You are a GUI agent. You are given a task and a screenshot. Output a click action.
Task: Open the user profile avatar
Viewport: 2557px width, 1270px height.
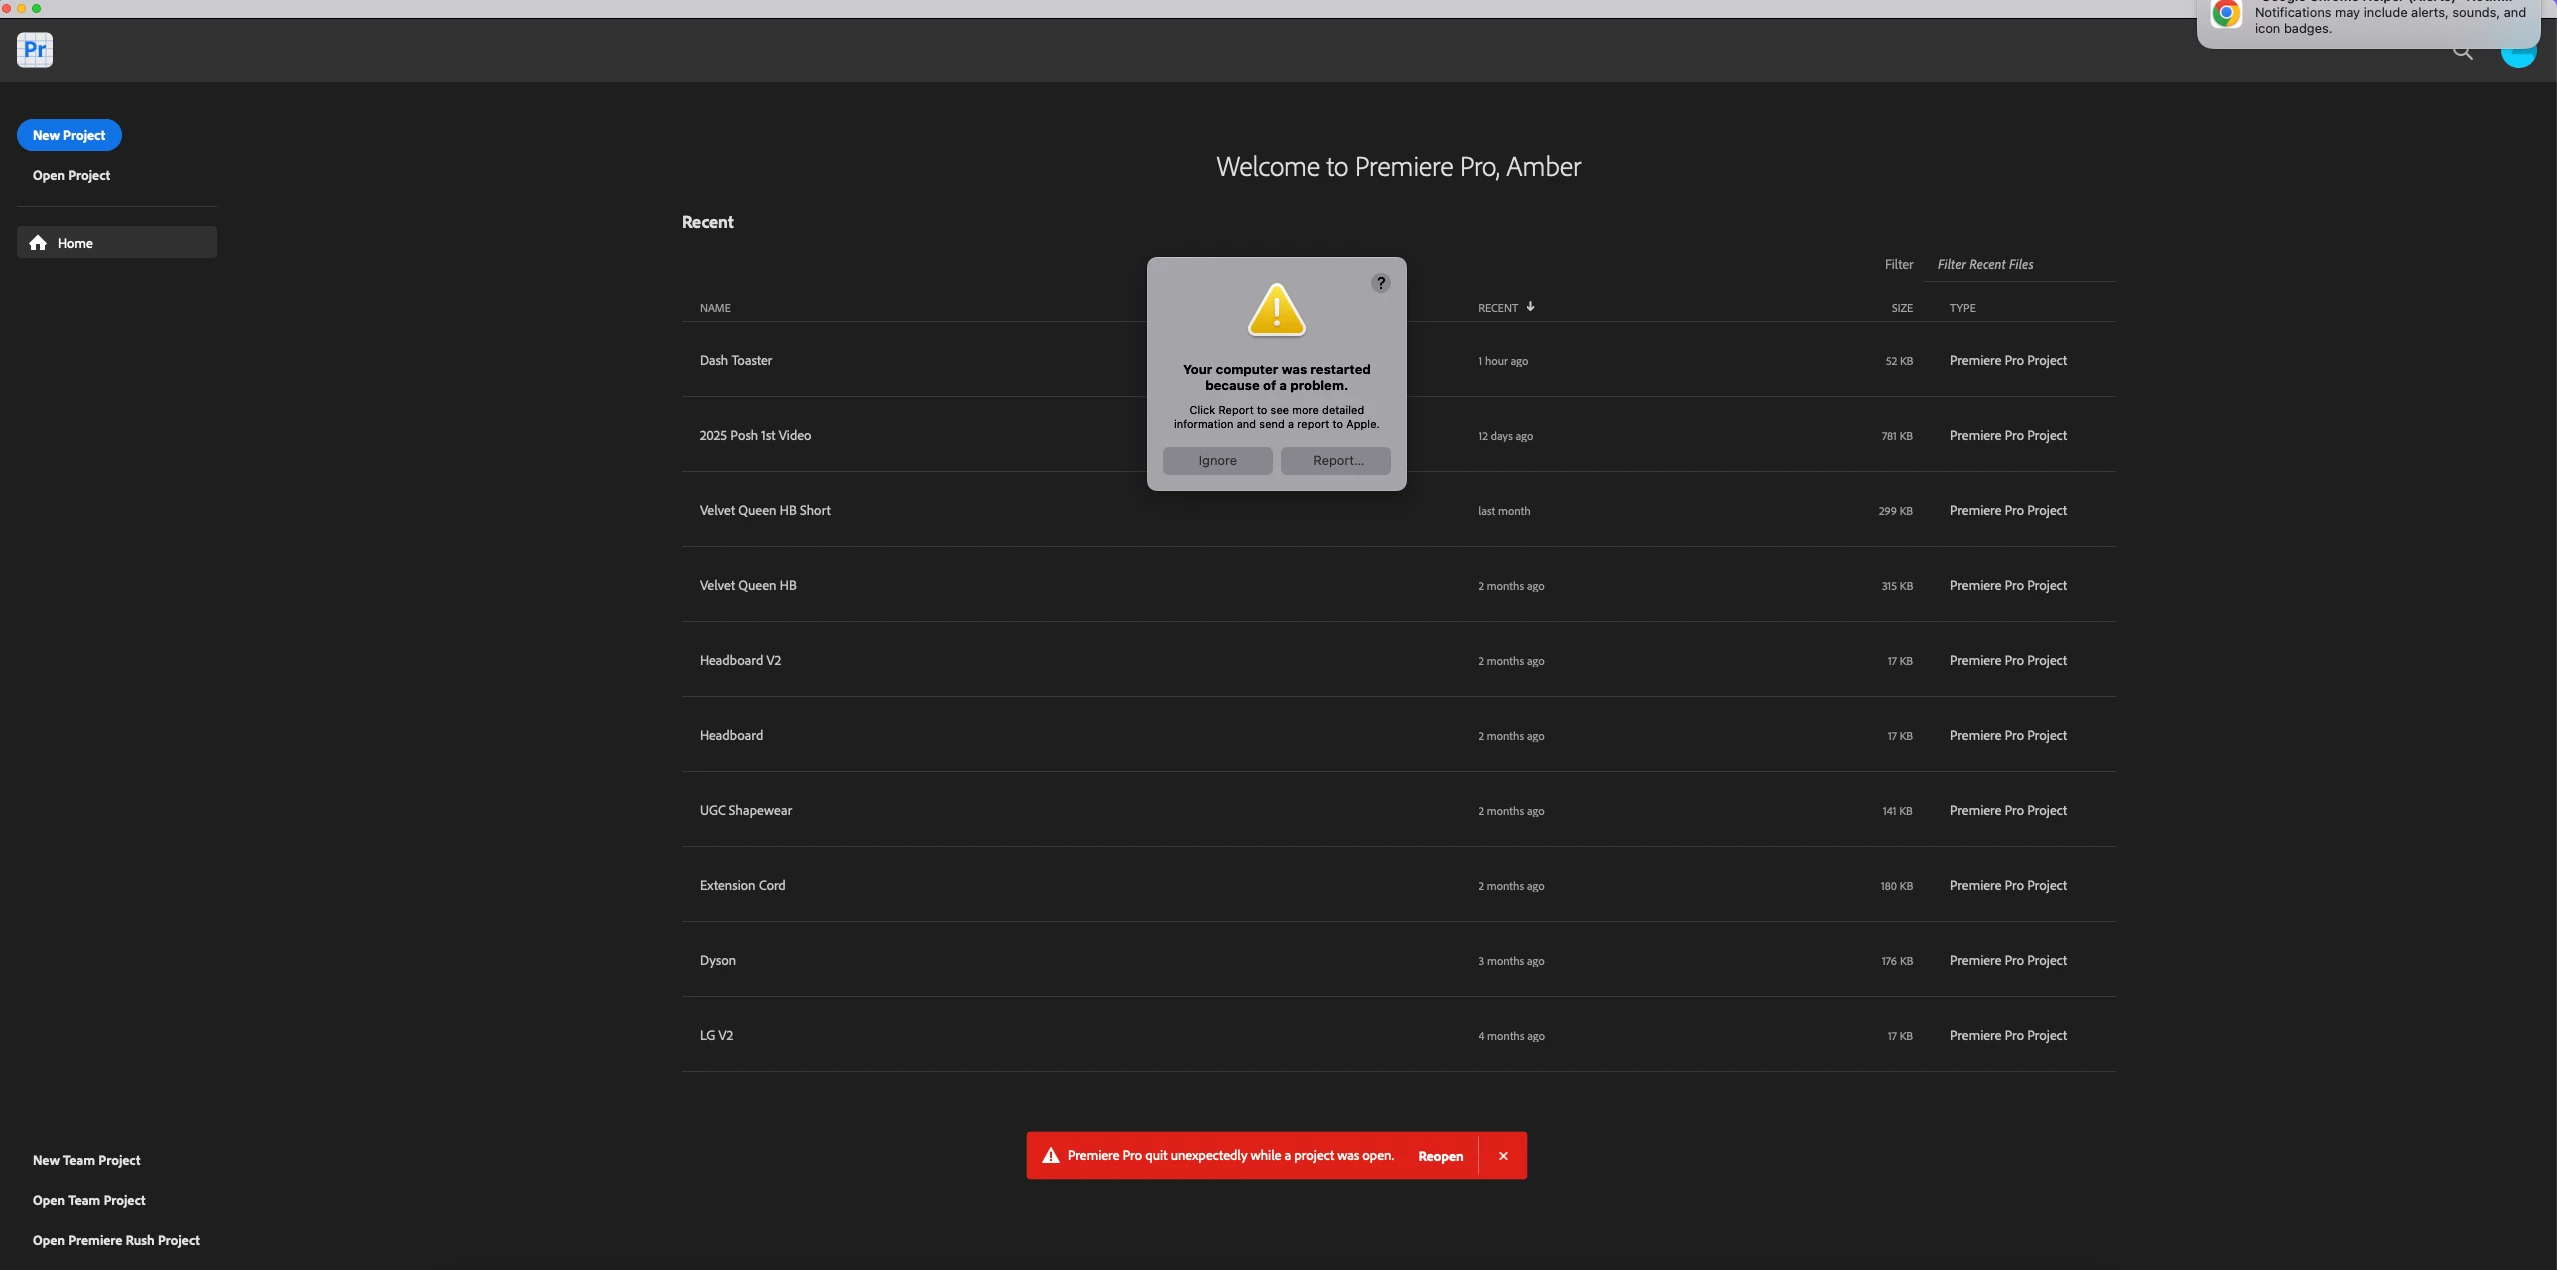click(x=2517, y=55)
